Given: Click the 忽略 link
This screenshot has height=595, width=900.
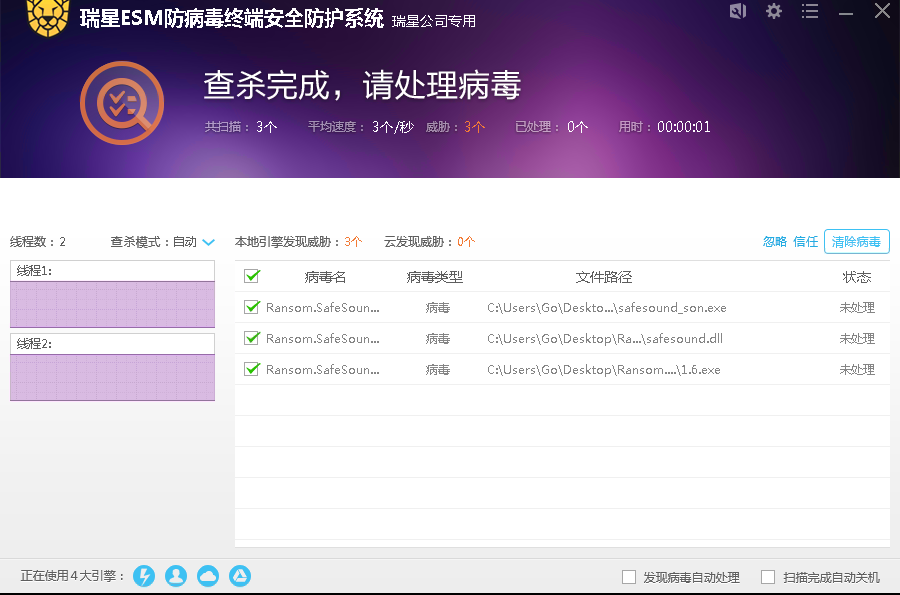Looking at the screenshot, I should click(775, 242).
